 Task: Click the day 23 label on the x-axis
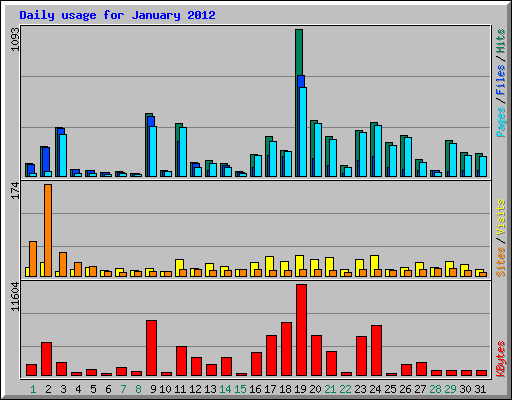point(360,389)
